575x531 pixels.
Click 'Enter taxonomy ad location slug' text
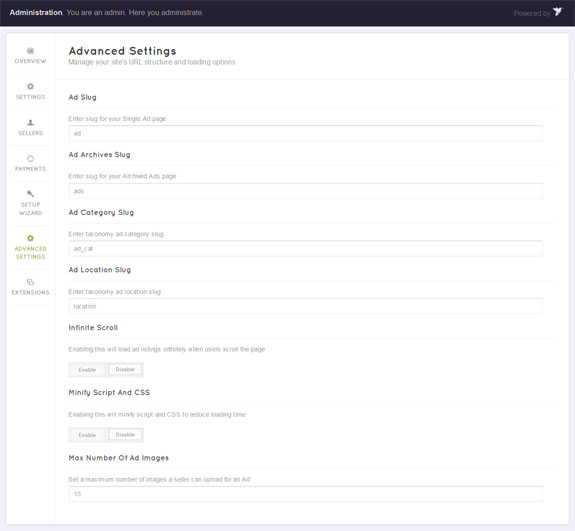(x=114, y=292)
